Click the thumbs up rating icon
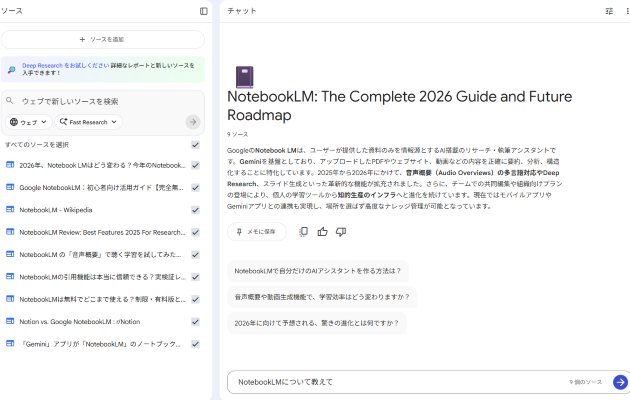 click(x=322, y=232)
